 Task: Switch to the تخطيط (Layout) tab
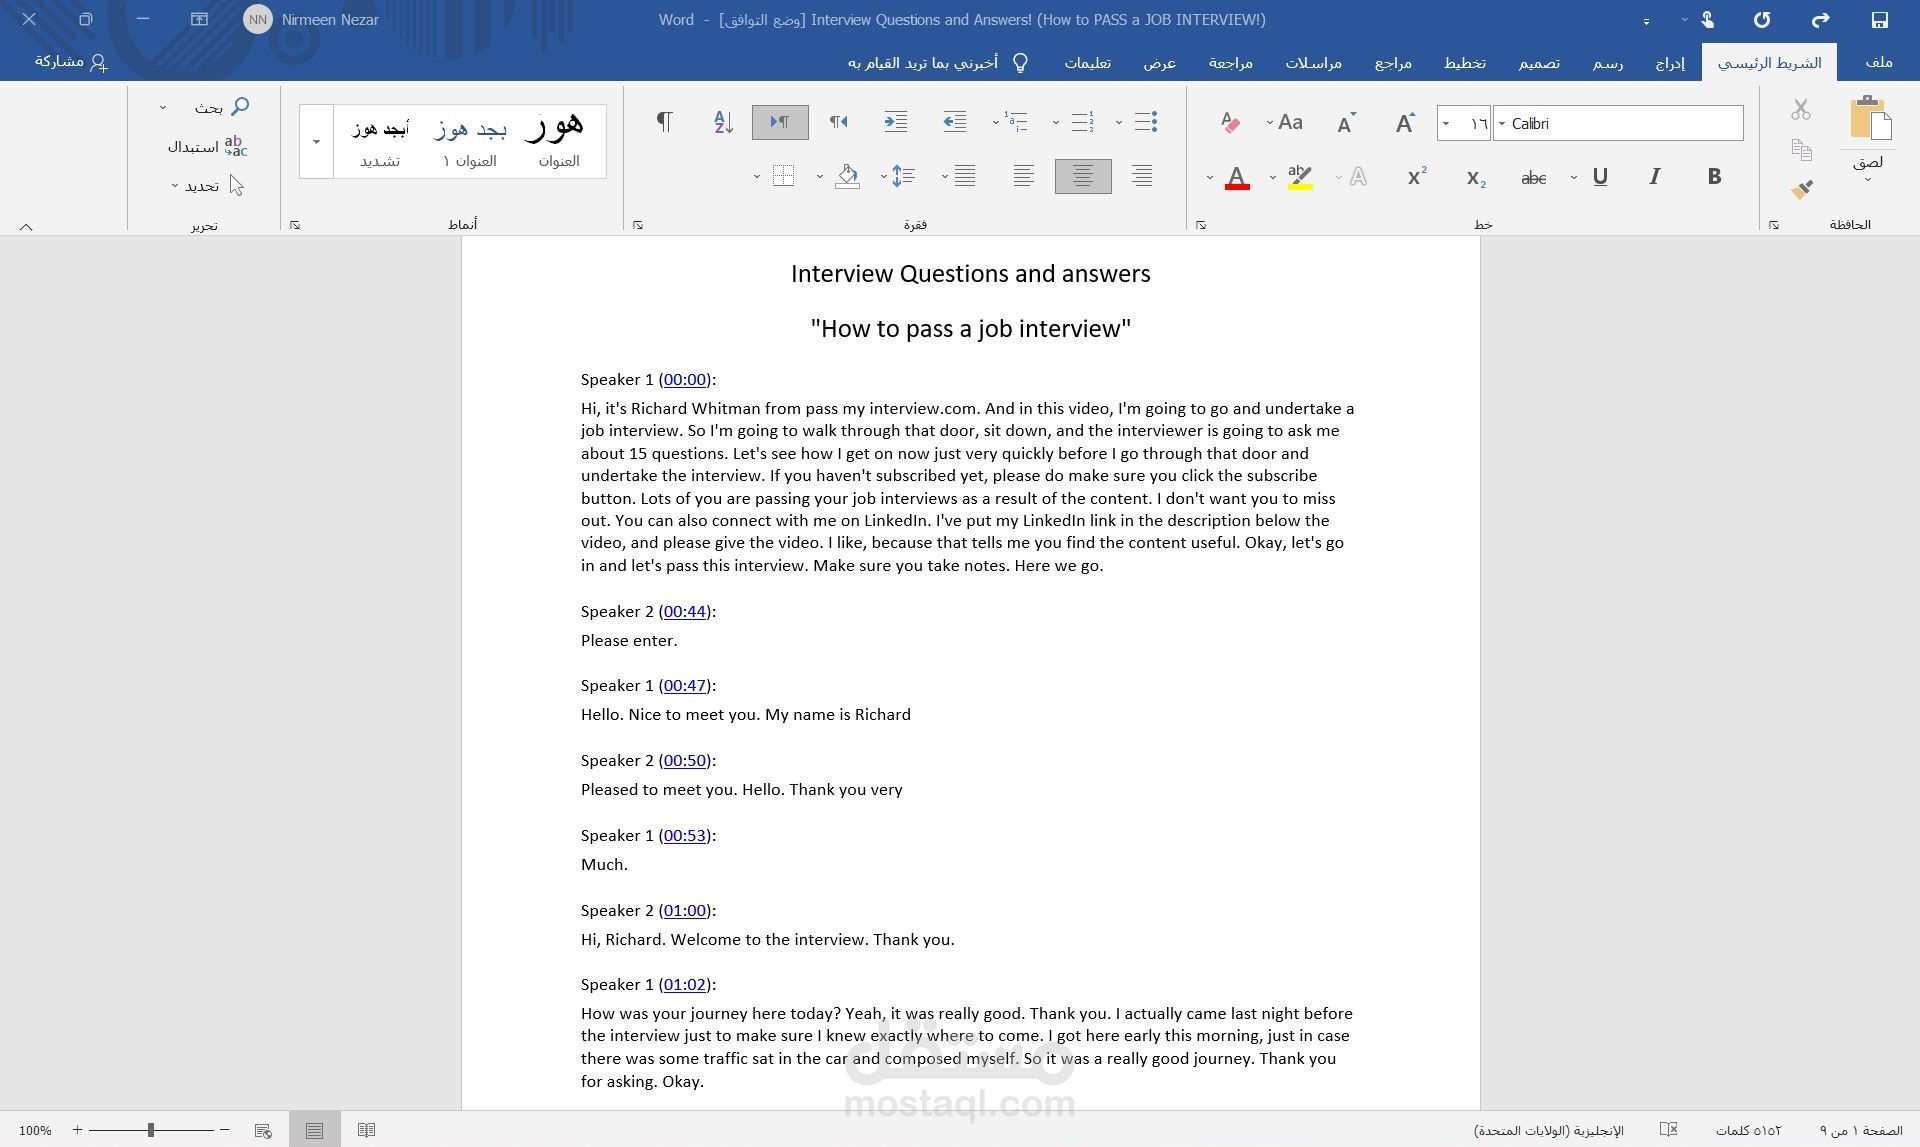pyautogui.click(x=1465, y=63)
